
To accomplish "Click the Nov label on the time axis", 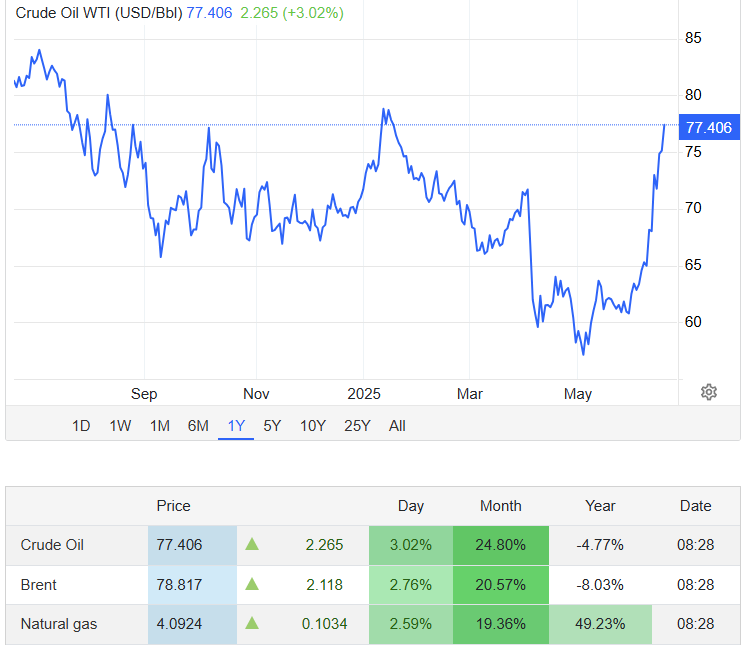I will 256,394.
